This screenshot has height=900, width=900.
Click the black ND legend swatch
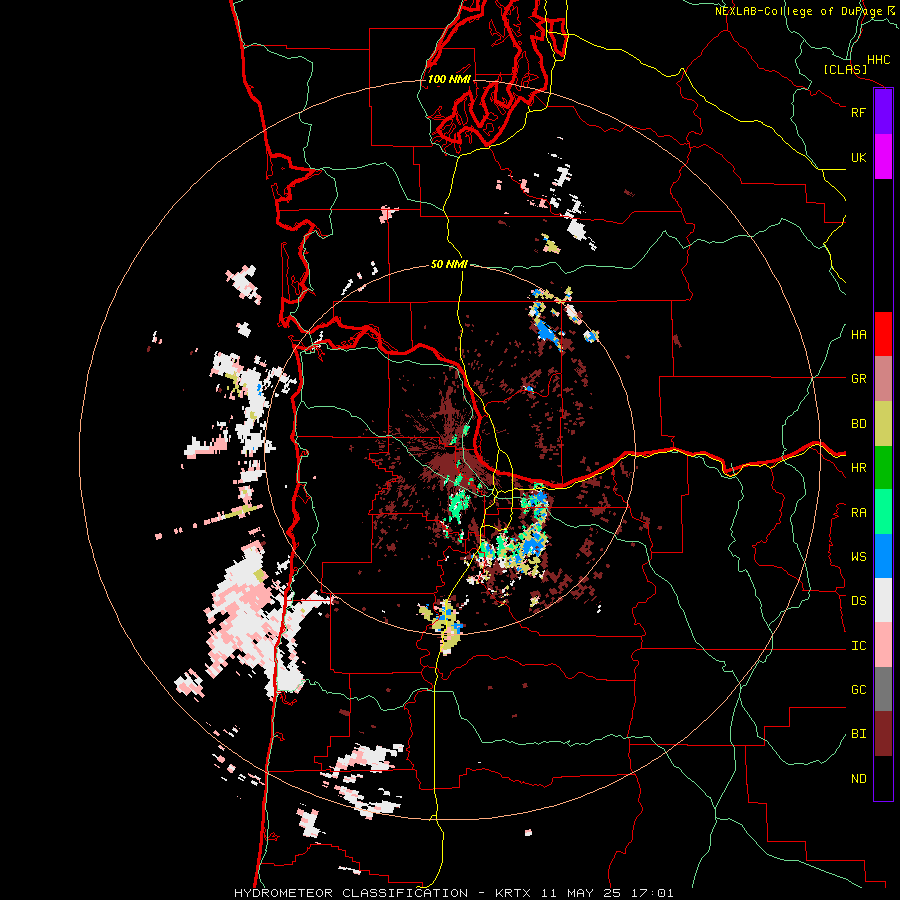pos(883,778)
